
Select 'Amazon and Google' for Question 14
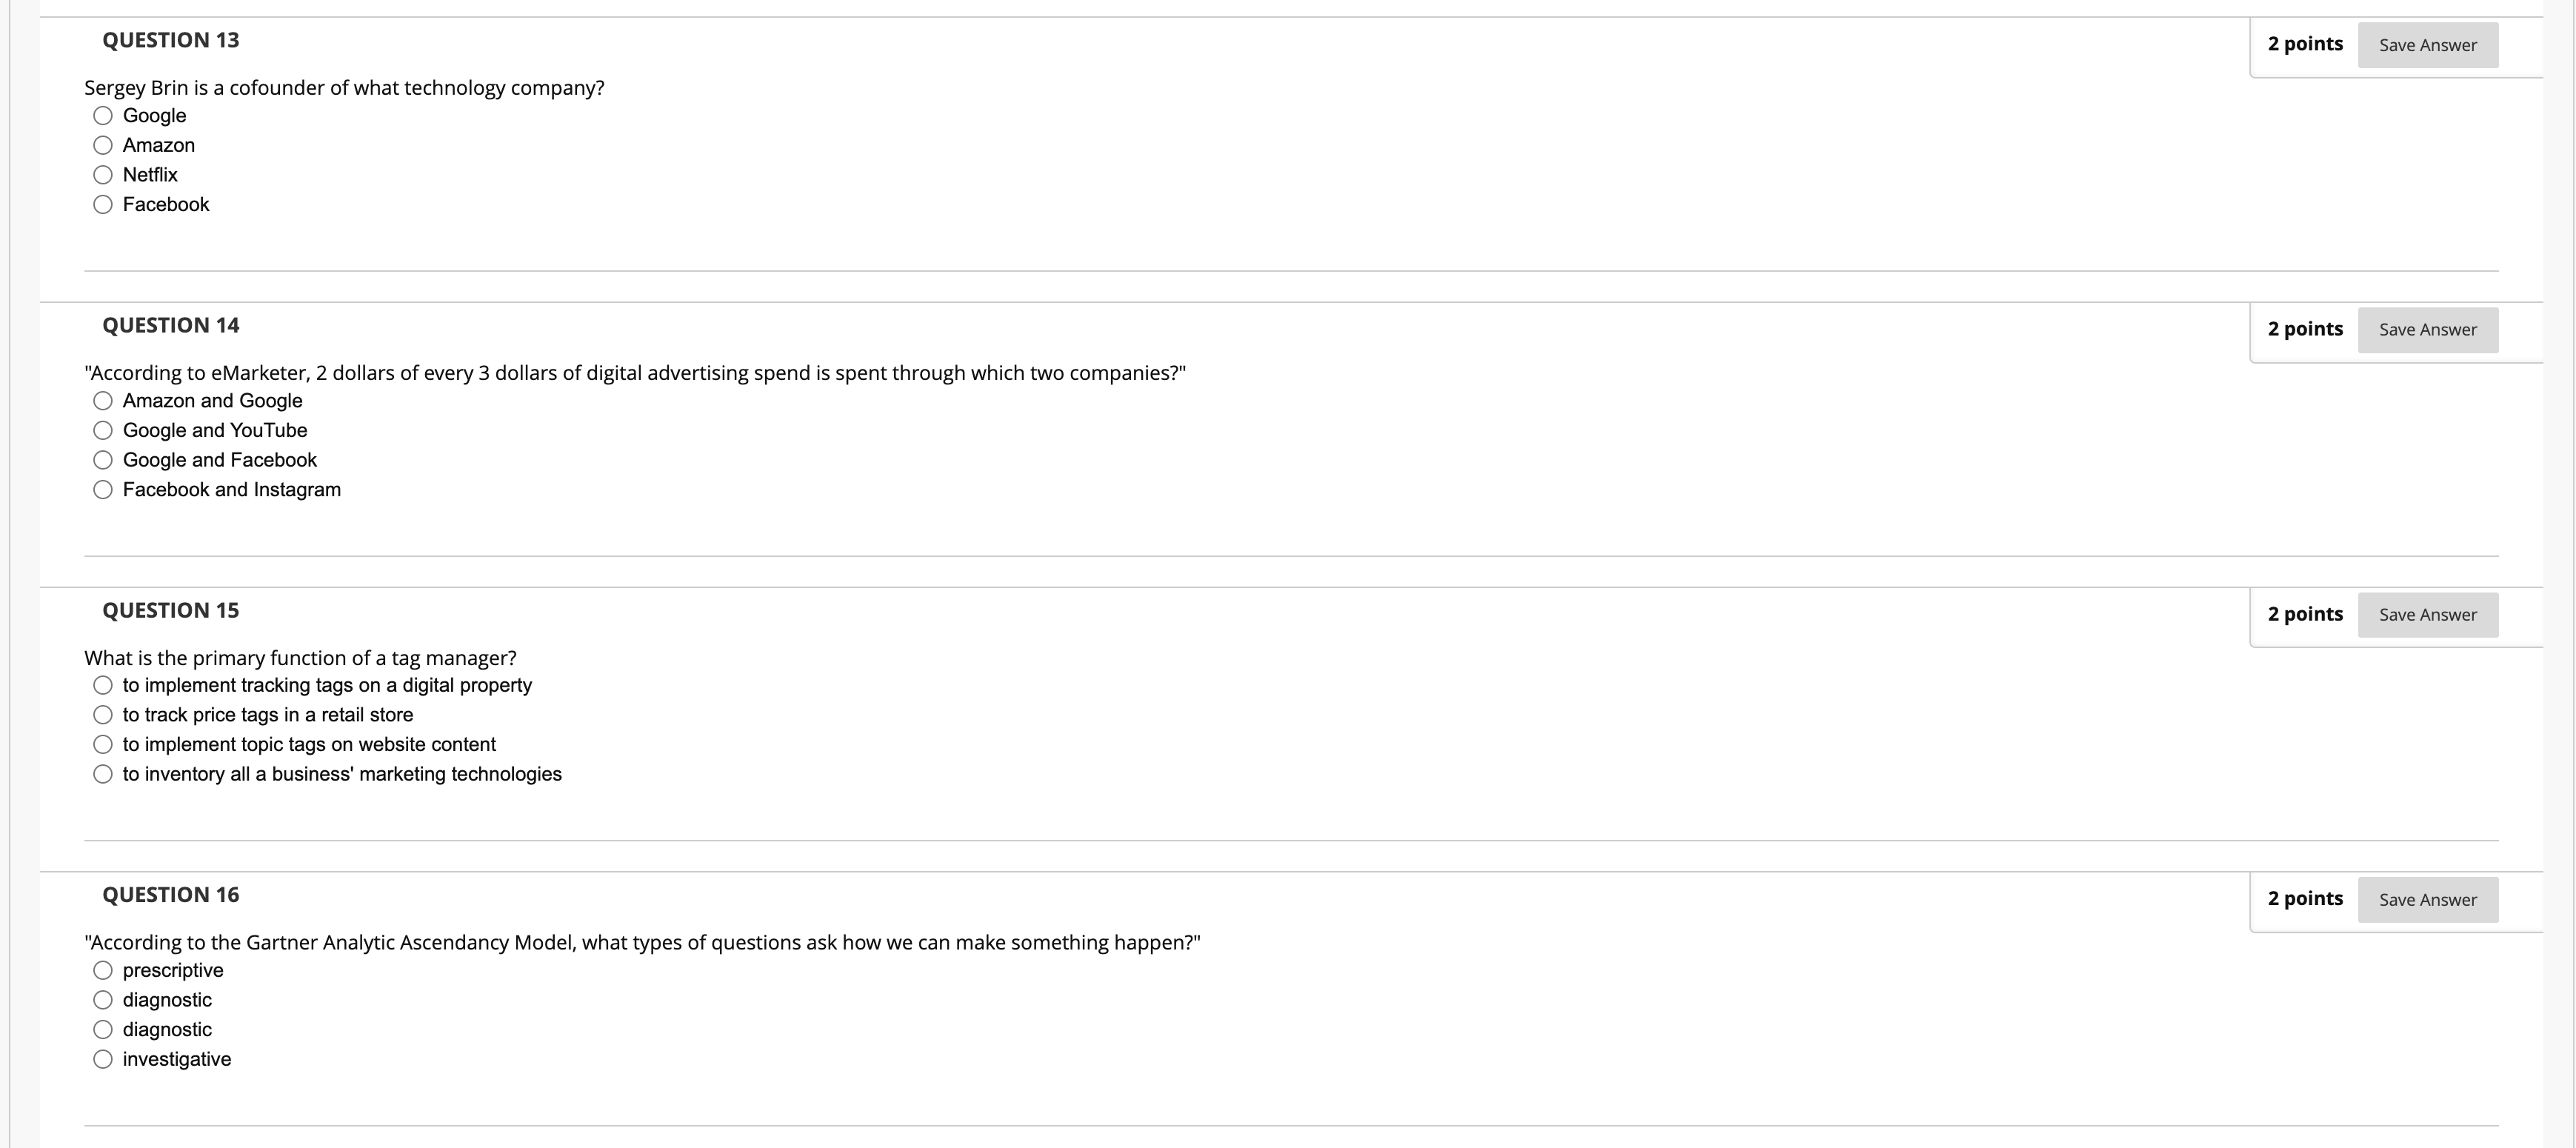(x=103, y=400)
